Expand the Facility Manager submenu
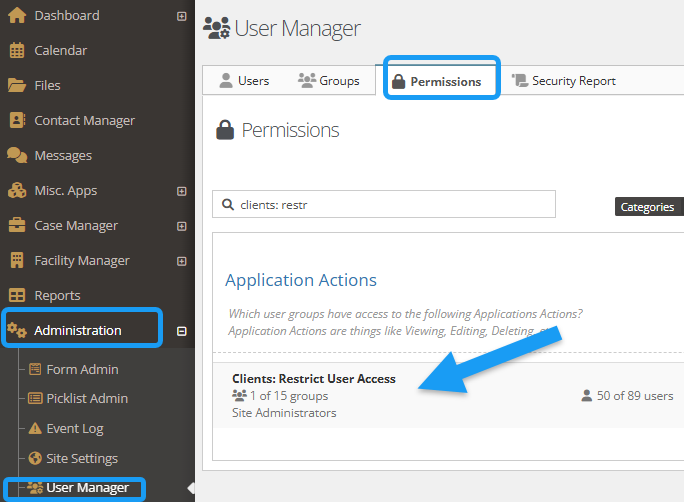Screen dimensions: 684x502 pos(181,261)
